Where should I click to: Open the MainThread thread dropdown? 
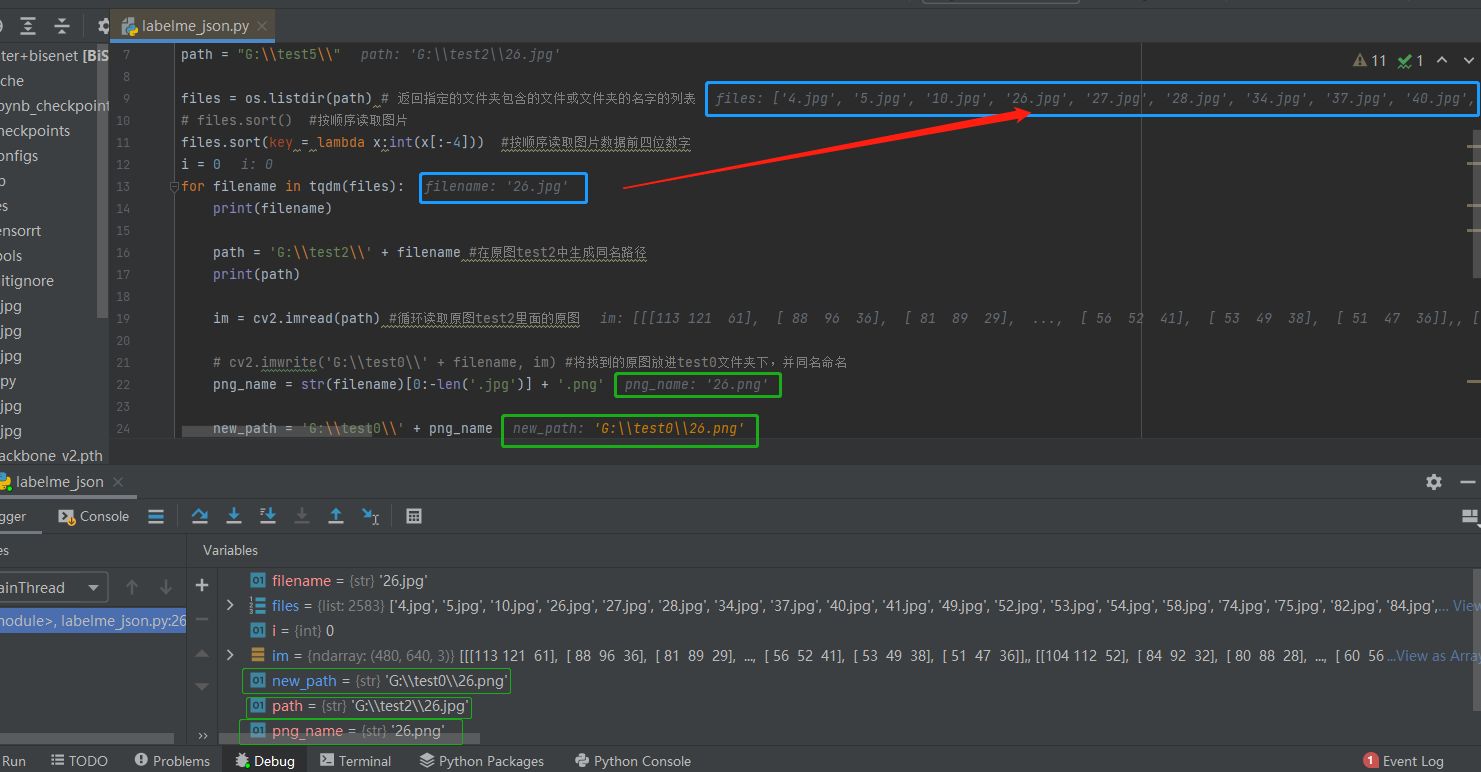52,587
